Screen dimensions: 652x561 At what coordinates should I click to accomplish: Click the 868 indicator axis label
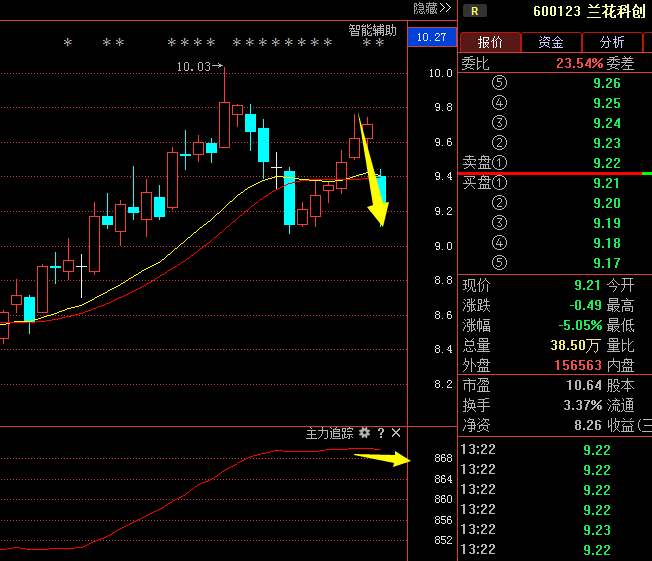(x=443, y=458)
